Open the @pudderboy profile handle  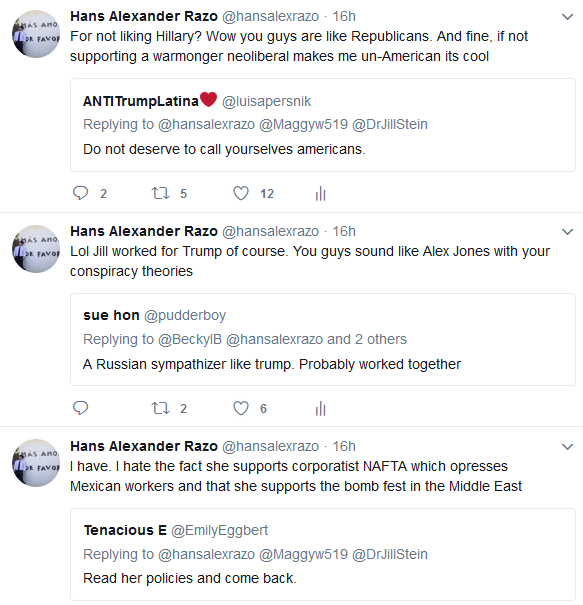[x=185, y=316]
